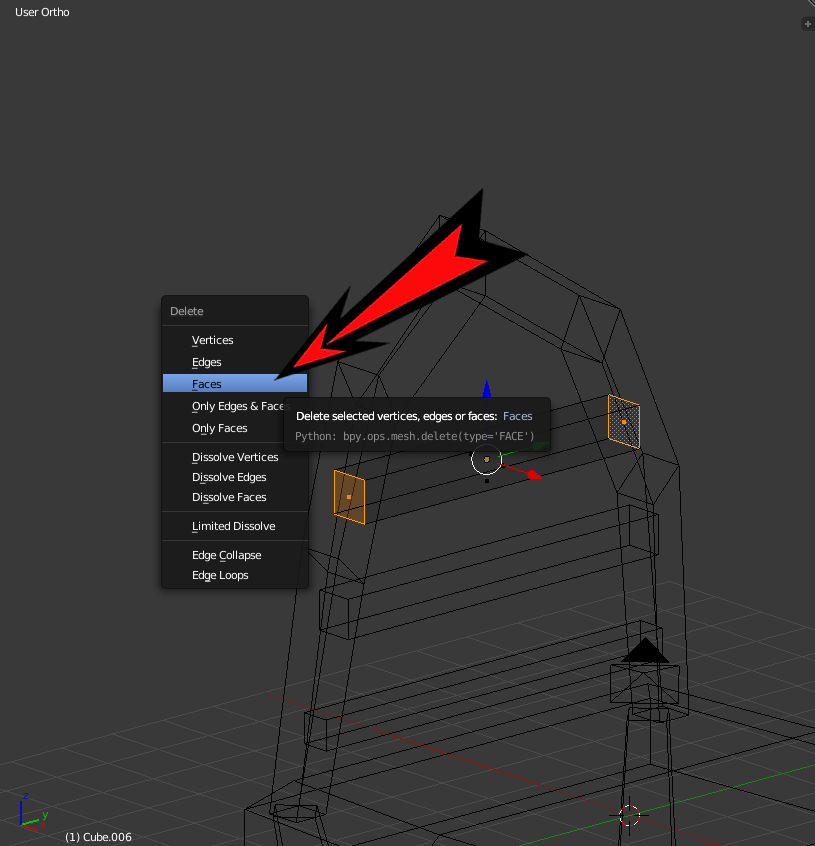
Task: Select Edge Loops from Delete menu
Action: click(235, 575)
